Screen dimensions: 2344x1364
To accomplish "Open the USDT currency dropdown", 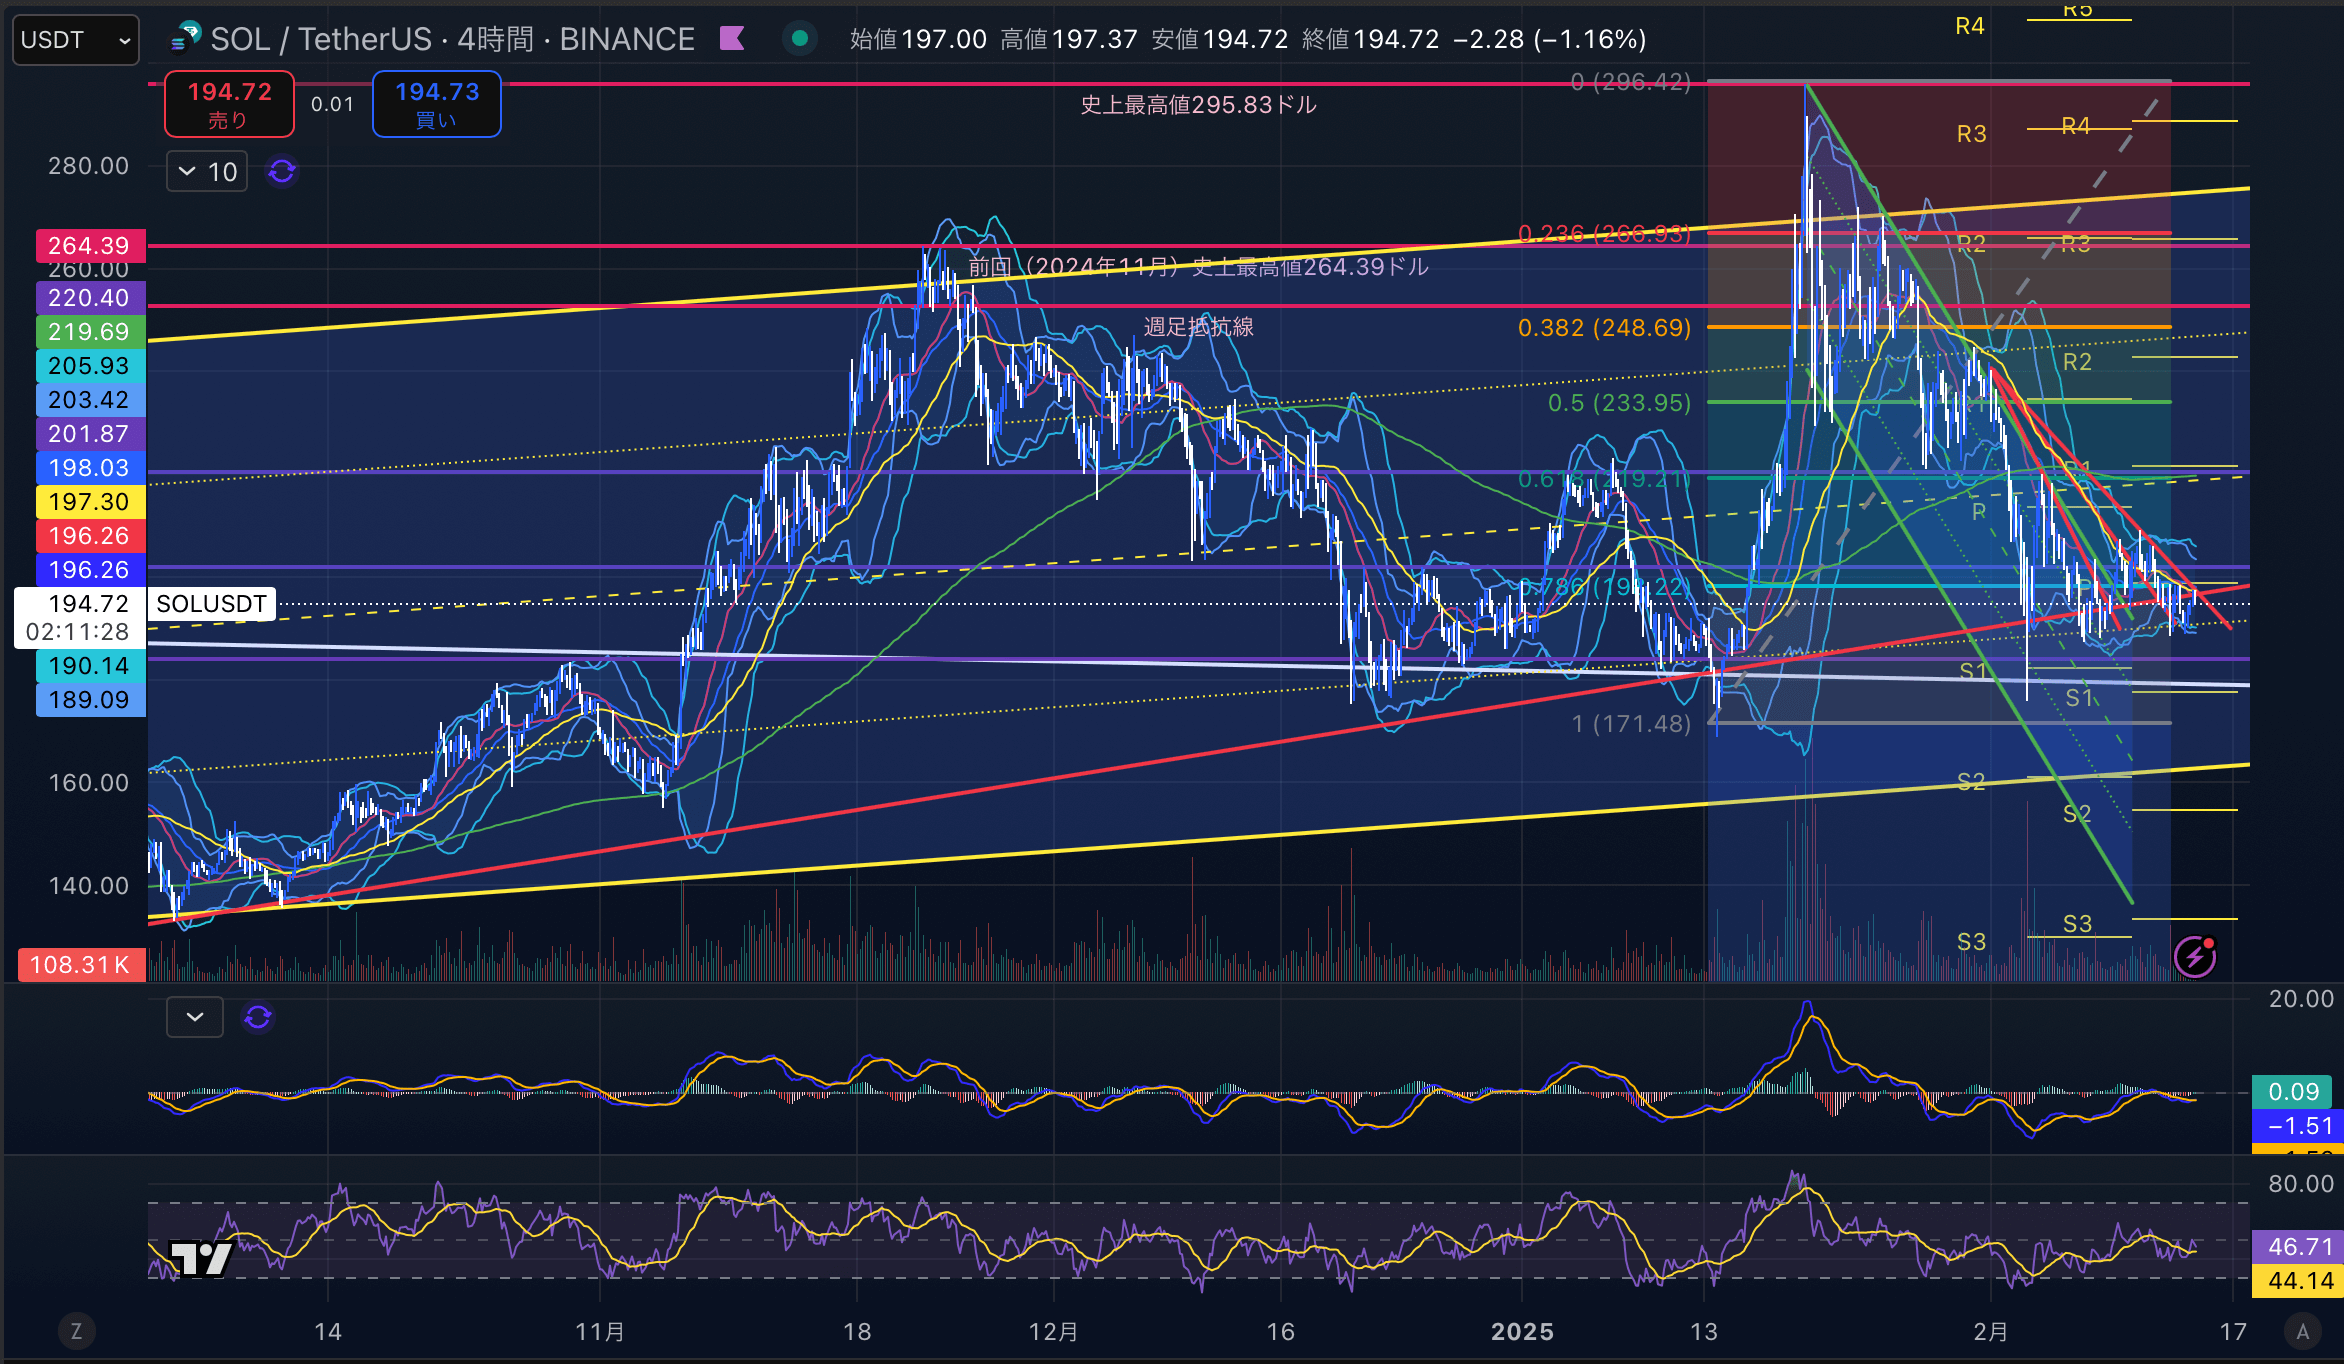I will click(76, 40).
